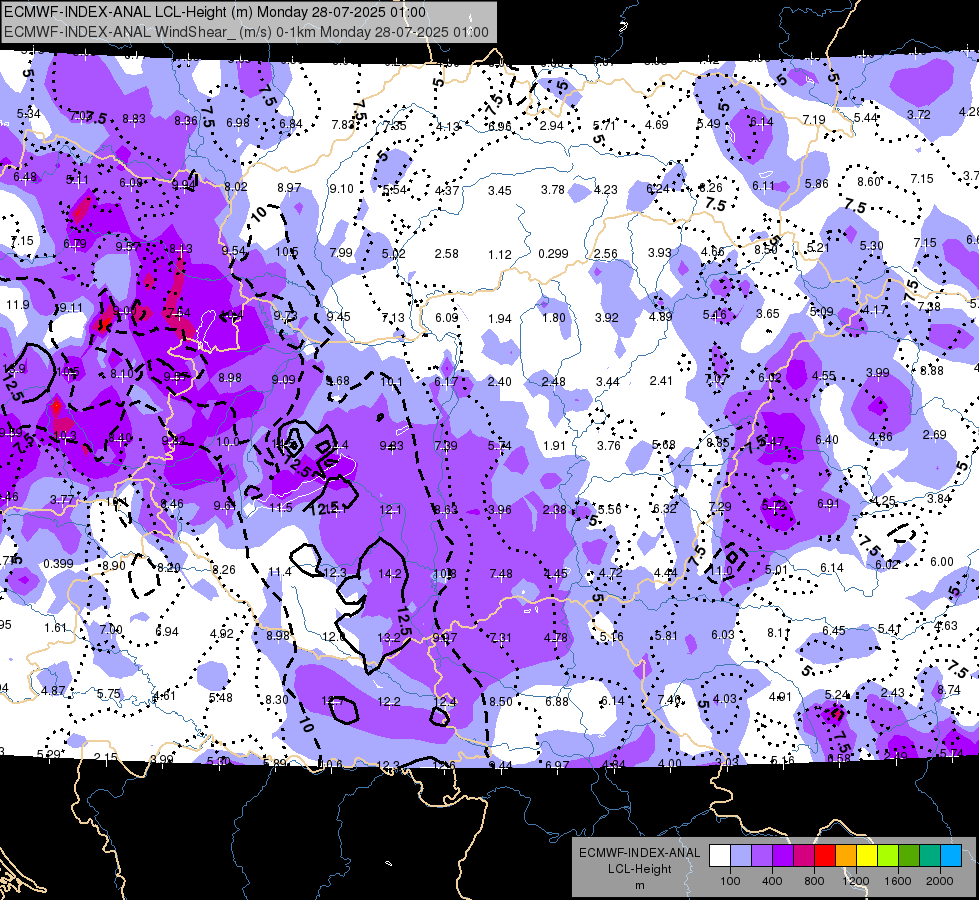
Task: Click the grid value 6.00
Action: coord(942,562)
